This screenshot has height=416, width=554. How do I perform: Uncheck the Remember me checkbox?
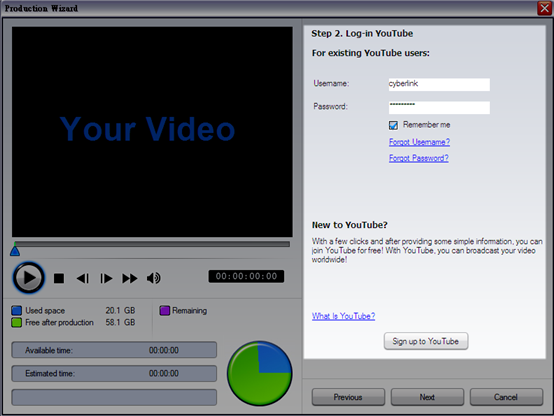[393, 125]
